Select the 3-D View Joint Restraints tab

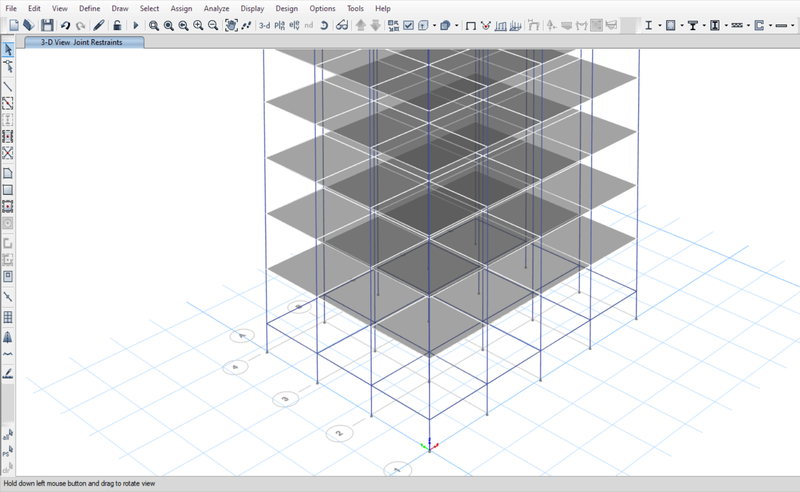[85, 42]
